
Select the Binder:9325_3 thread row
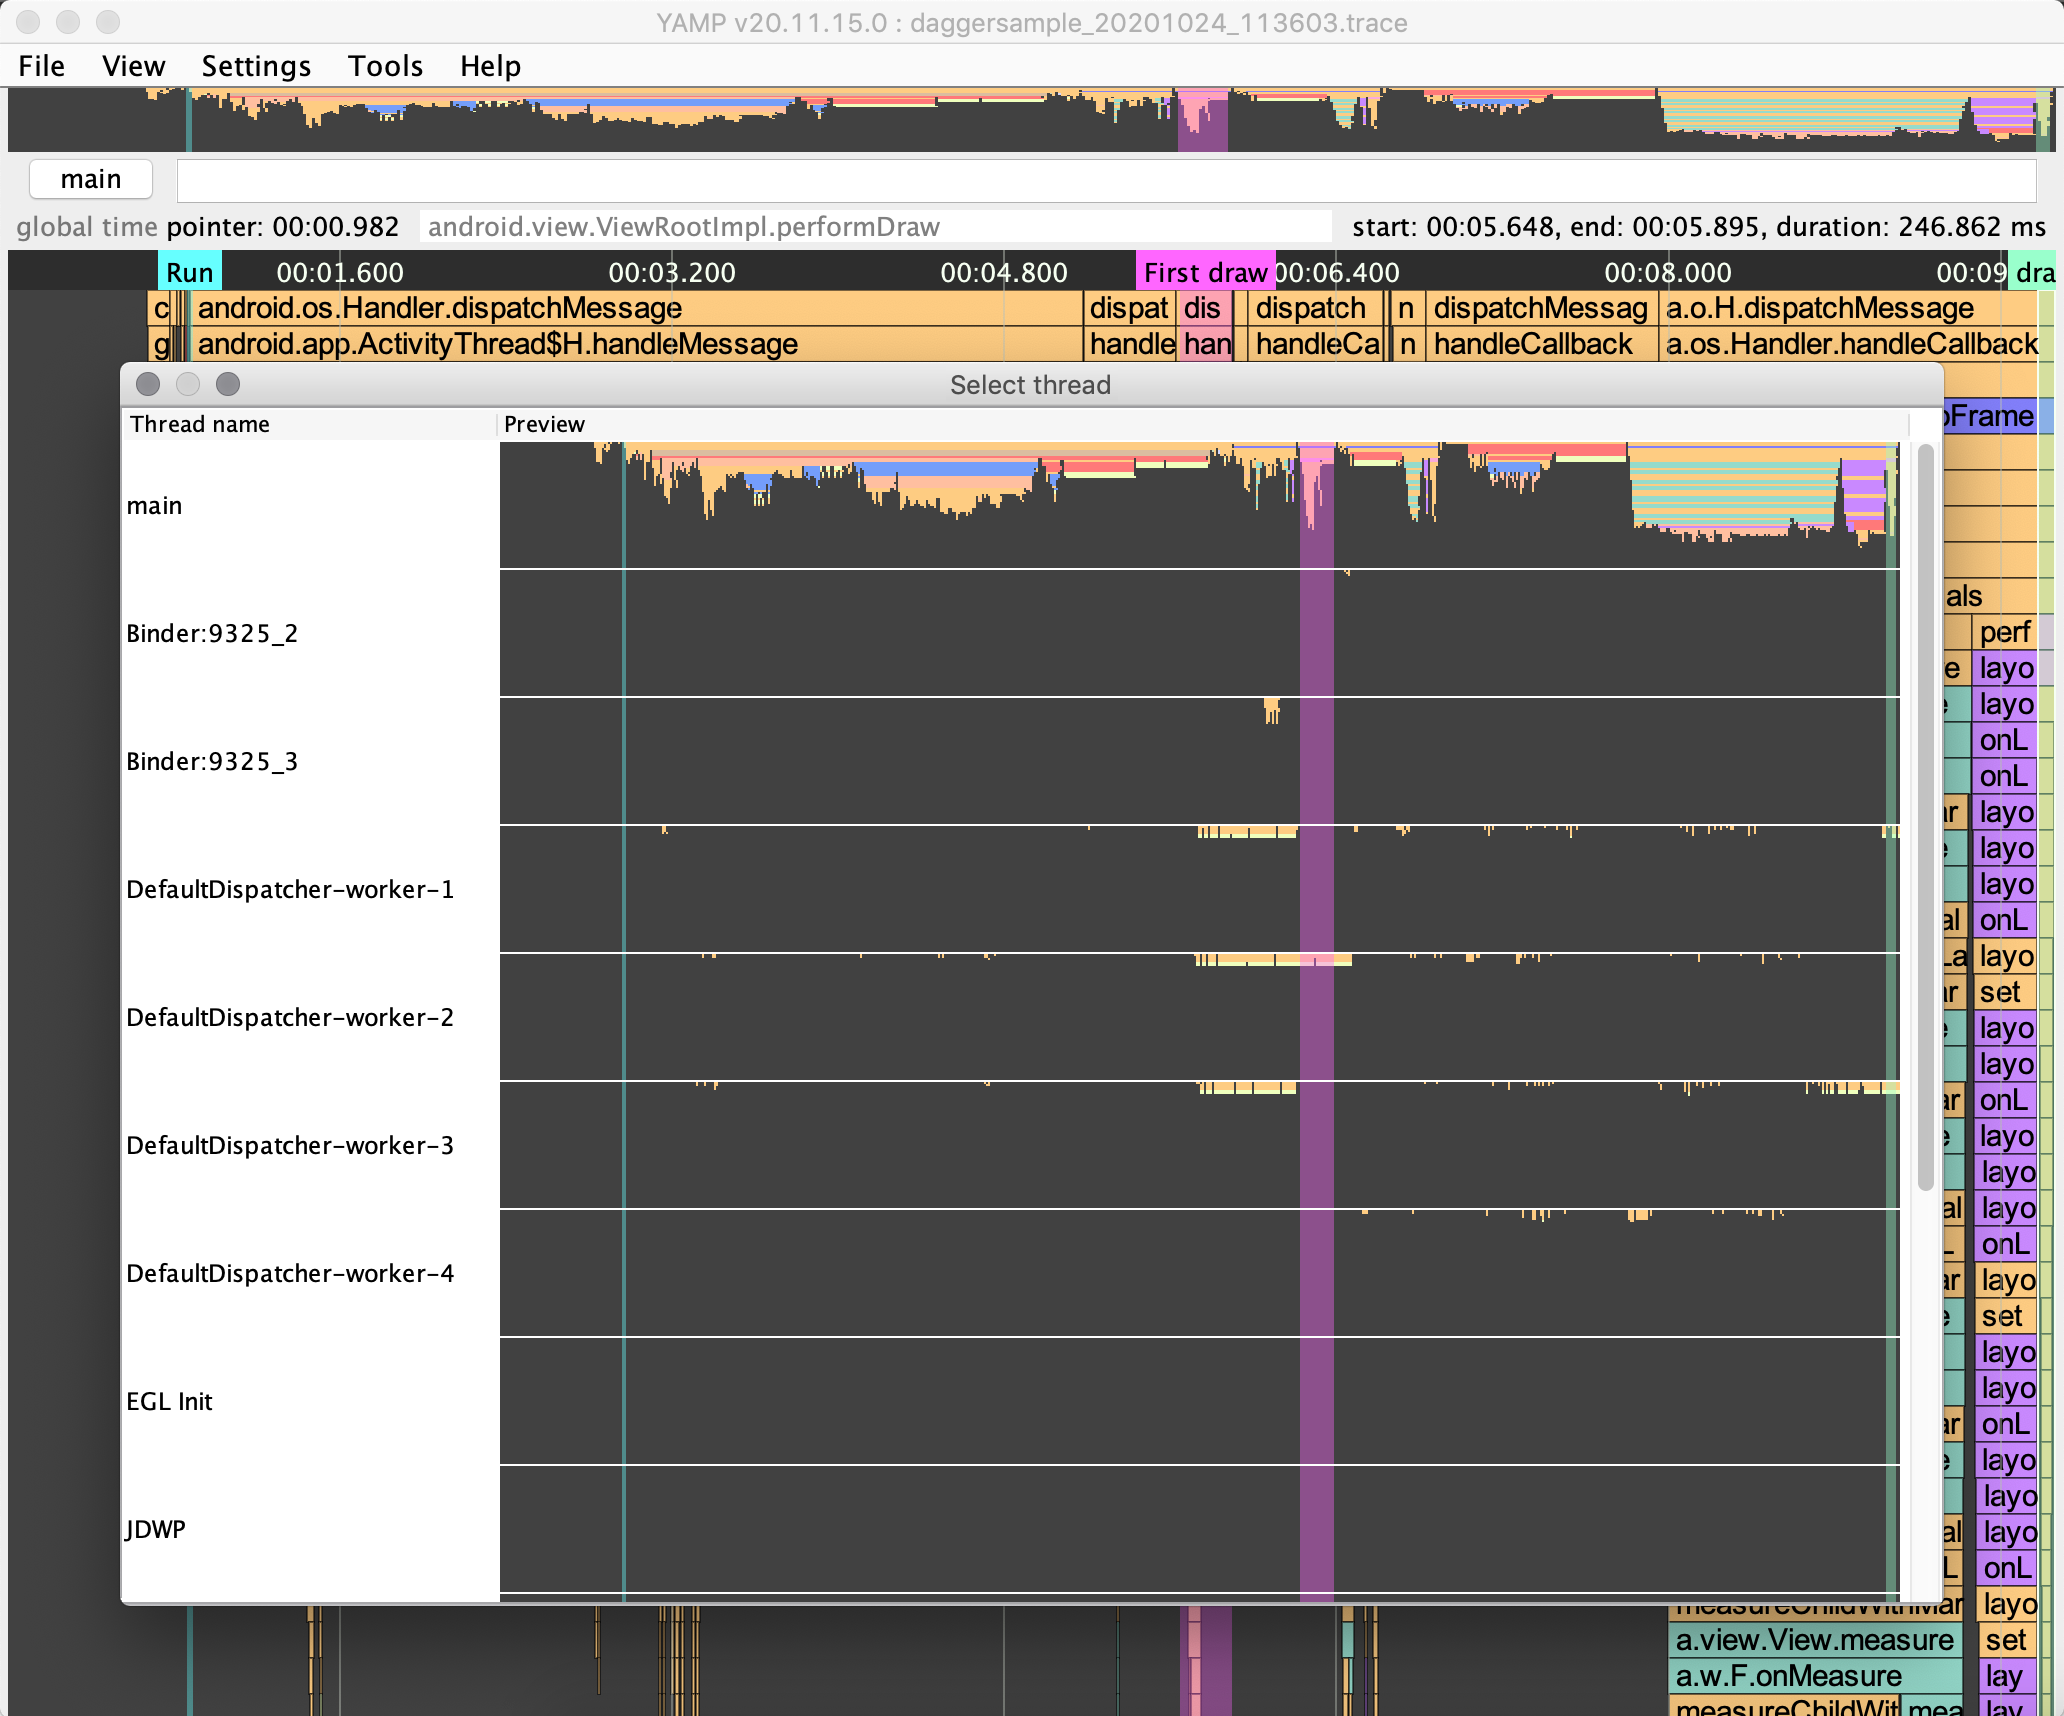click(x=212, y=762)
